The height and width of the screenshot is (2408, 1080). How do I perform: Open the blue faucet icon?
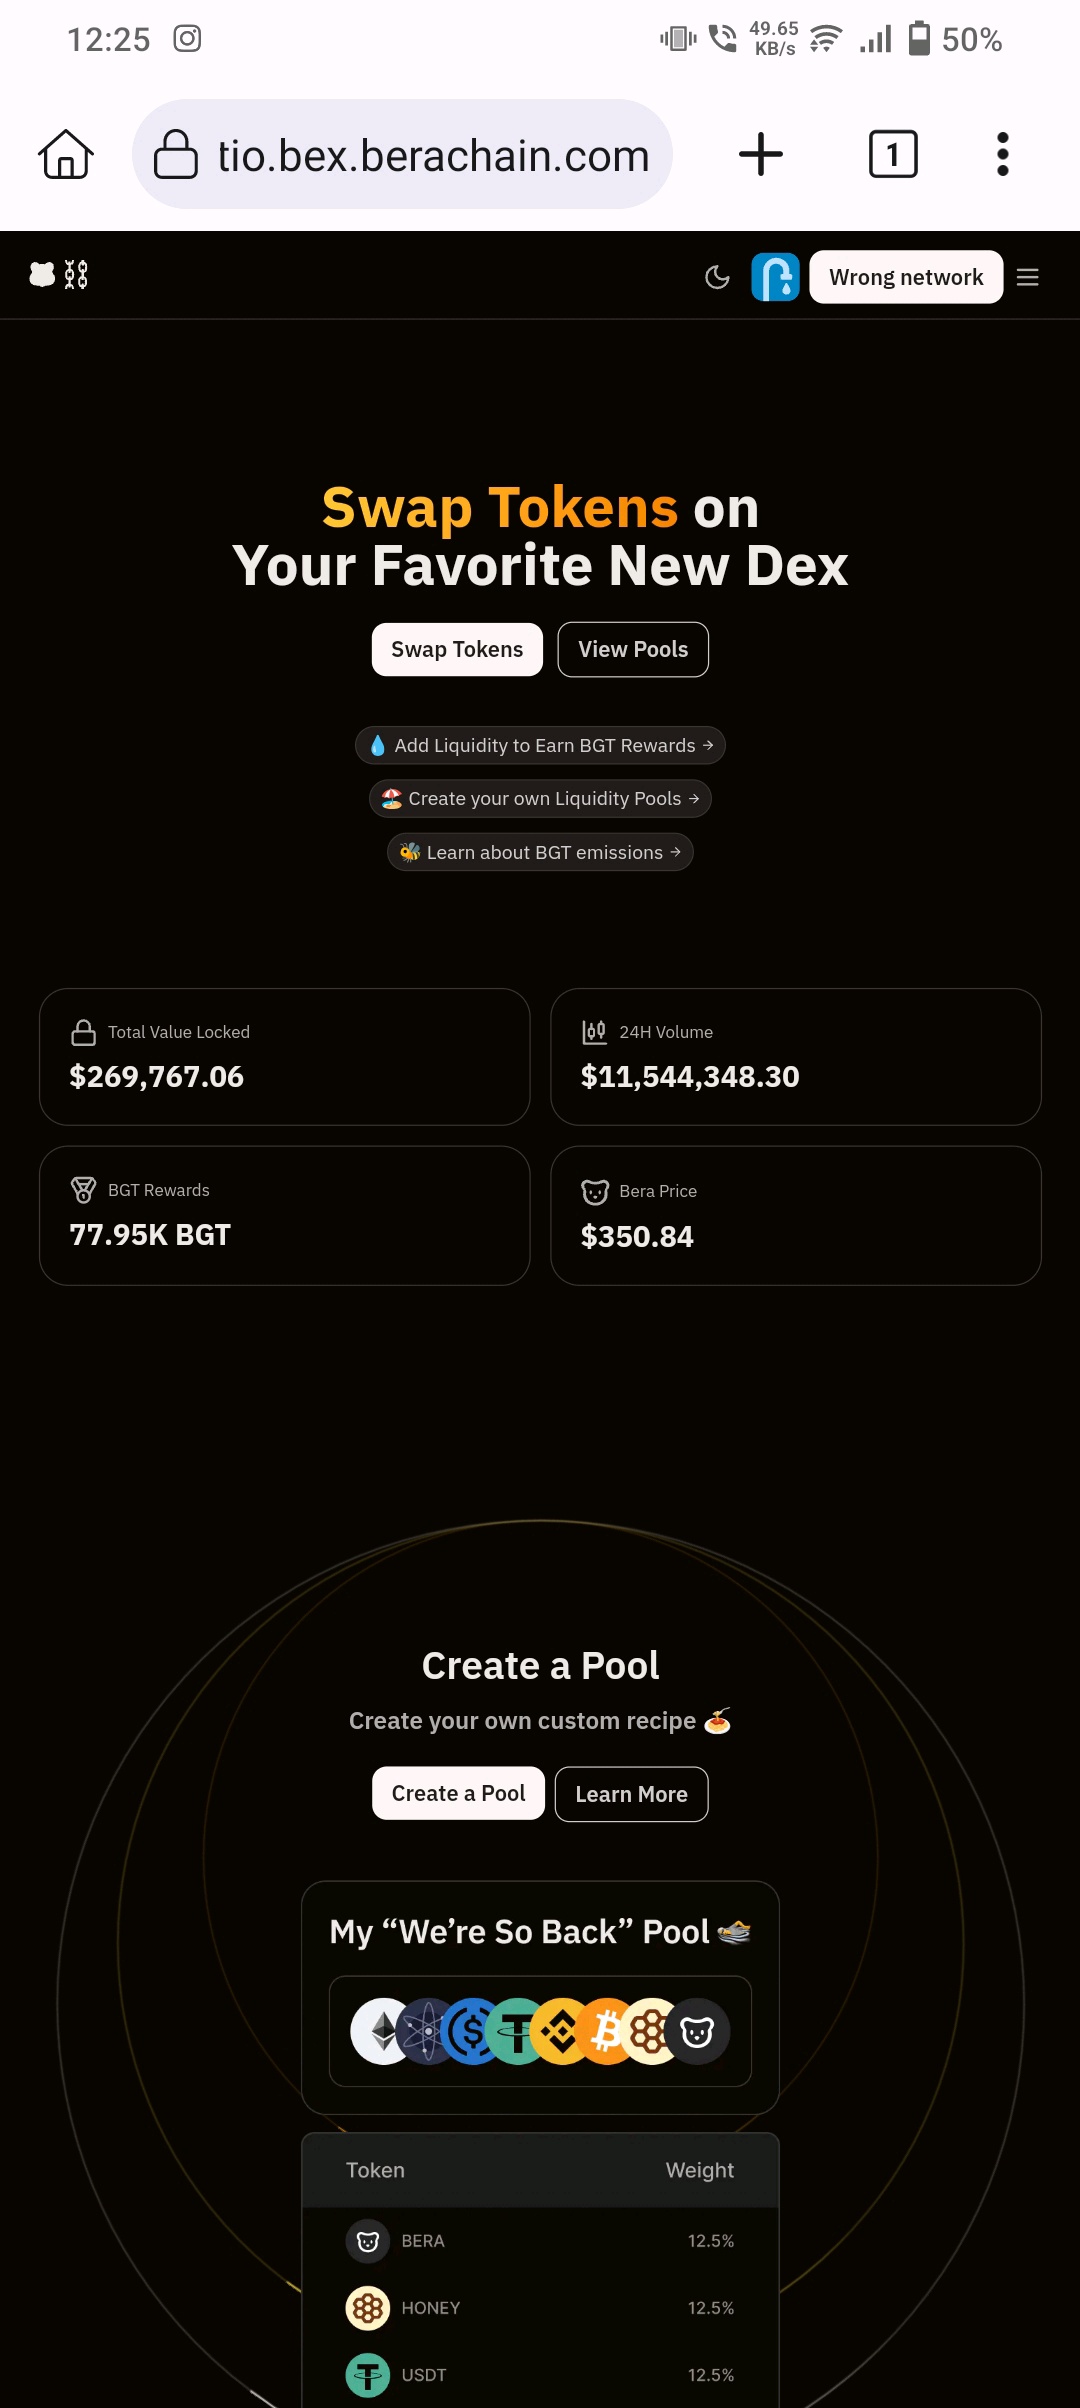click(x=775, y=277)
